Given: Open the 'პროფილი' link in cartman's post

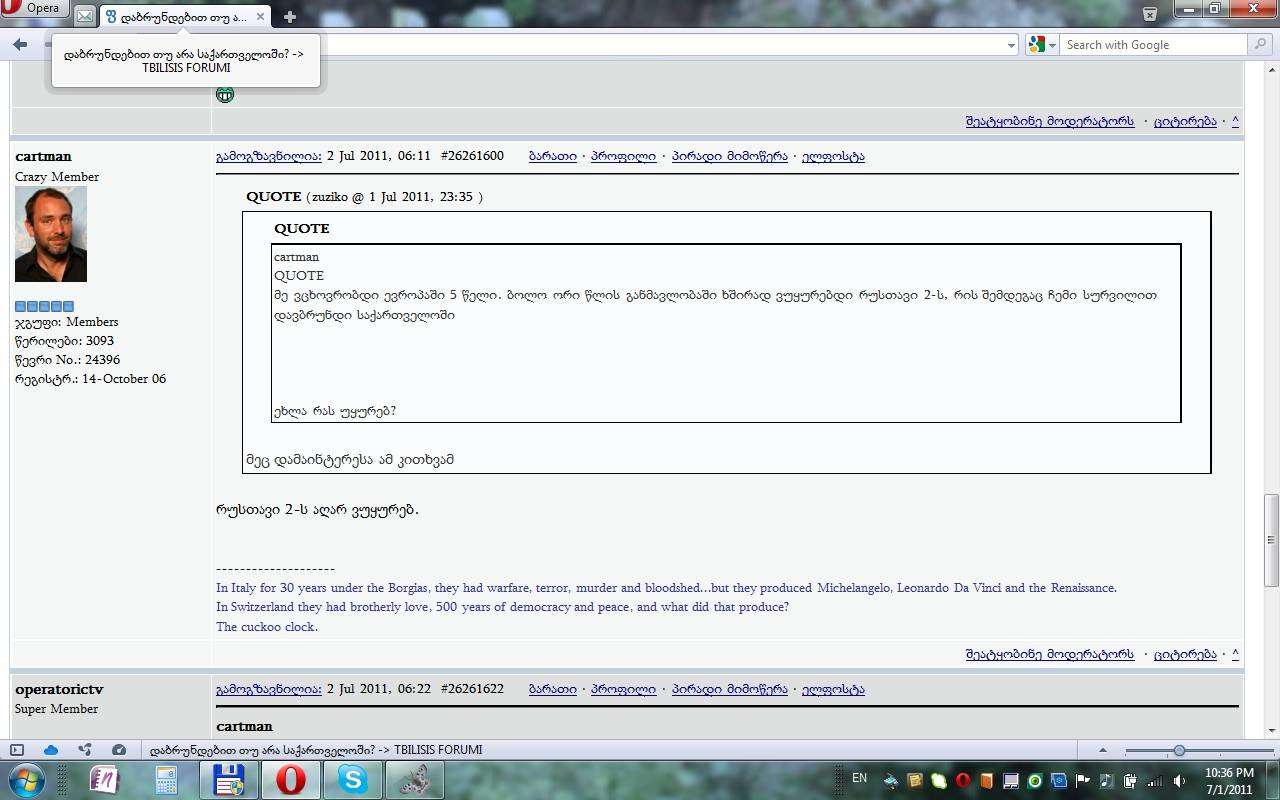Looking at the screenshot, I should coord(623,156).
